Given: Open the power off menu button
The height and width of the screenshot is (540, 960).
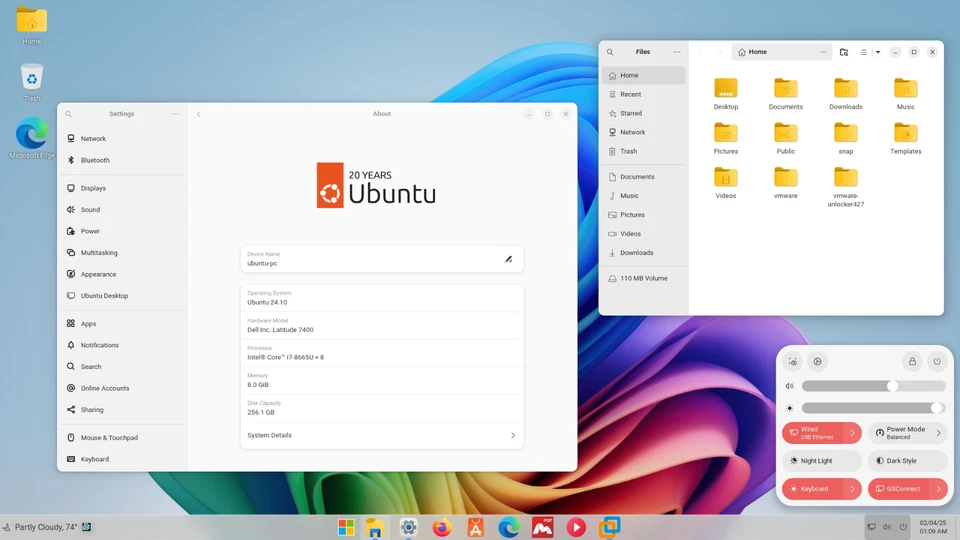Looking at the screenshot, I should [937, 362].
